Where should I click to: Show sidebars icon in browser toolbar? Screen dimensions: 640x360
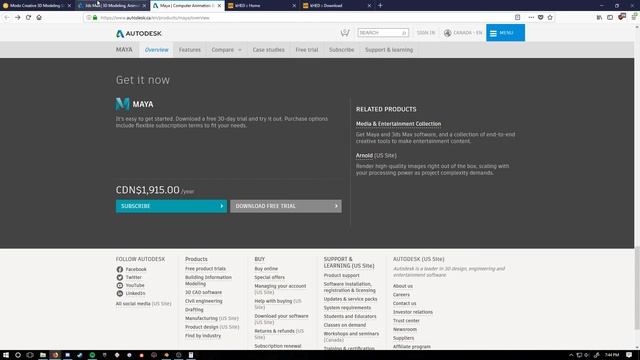tap(610, 18)
